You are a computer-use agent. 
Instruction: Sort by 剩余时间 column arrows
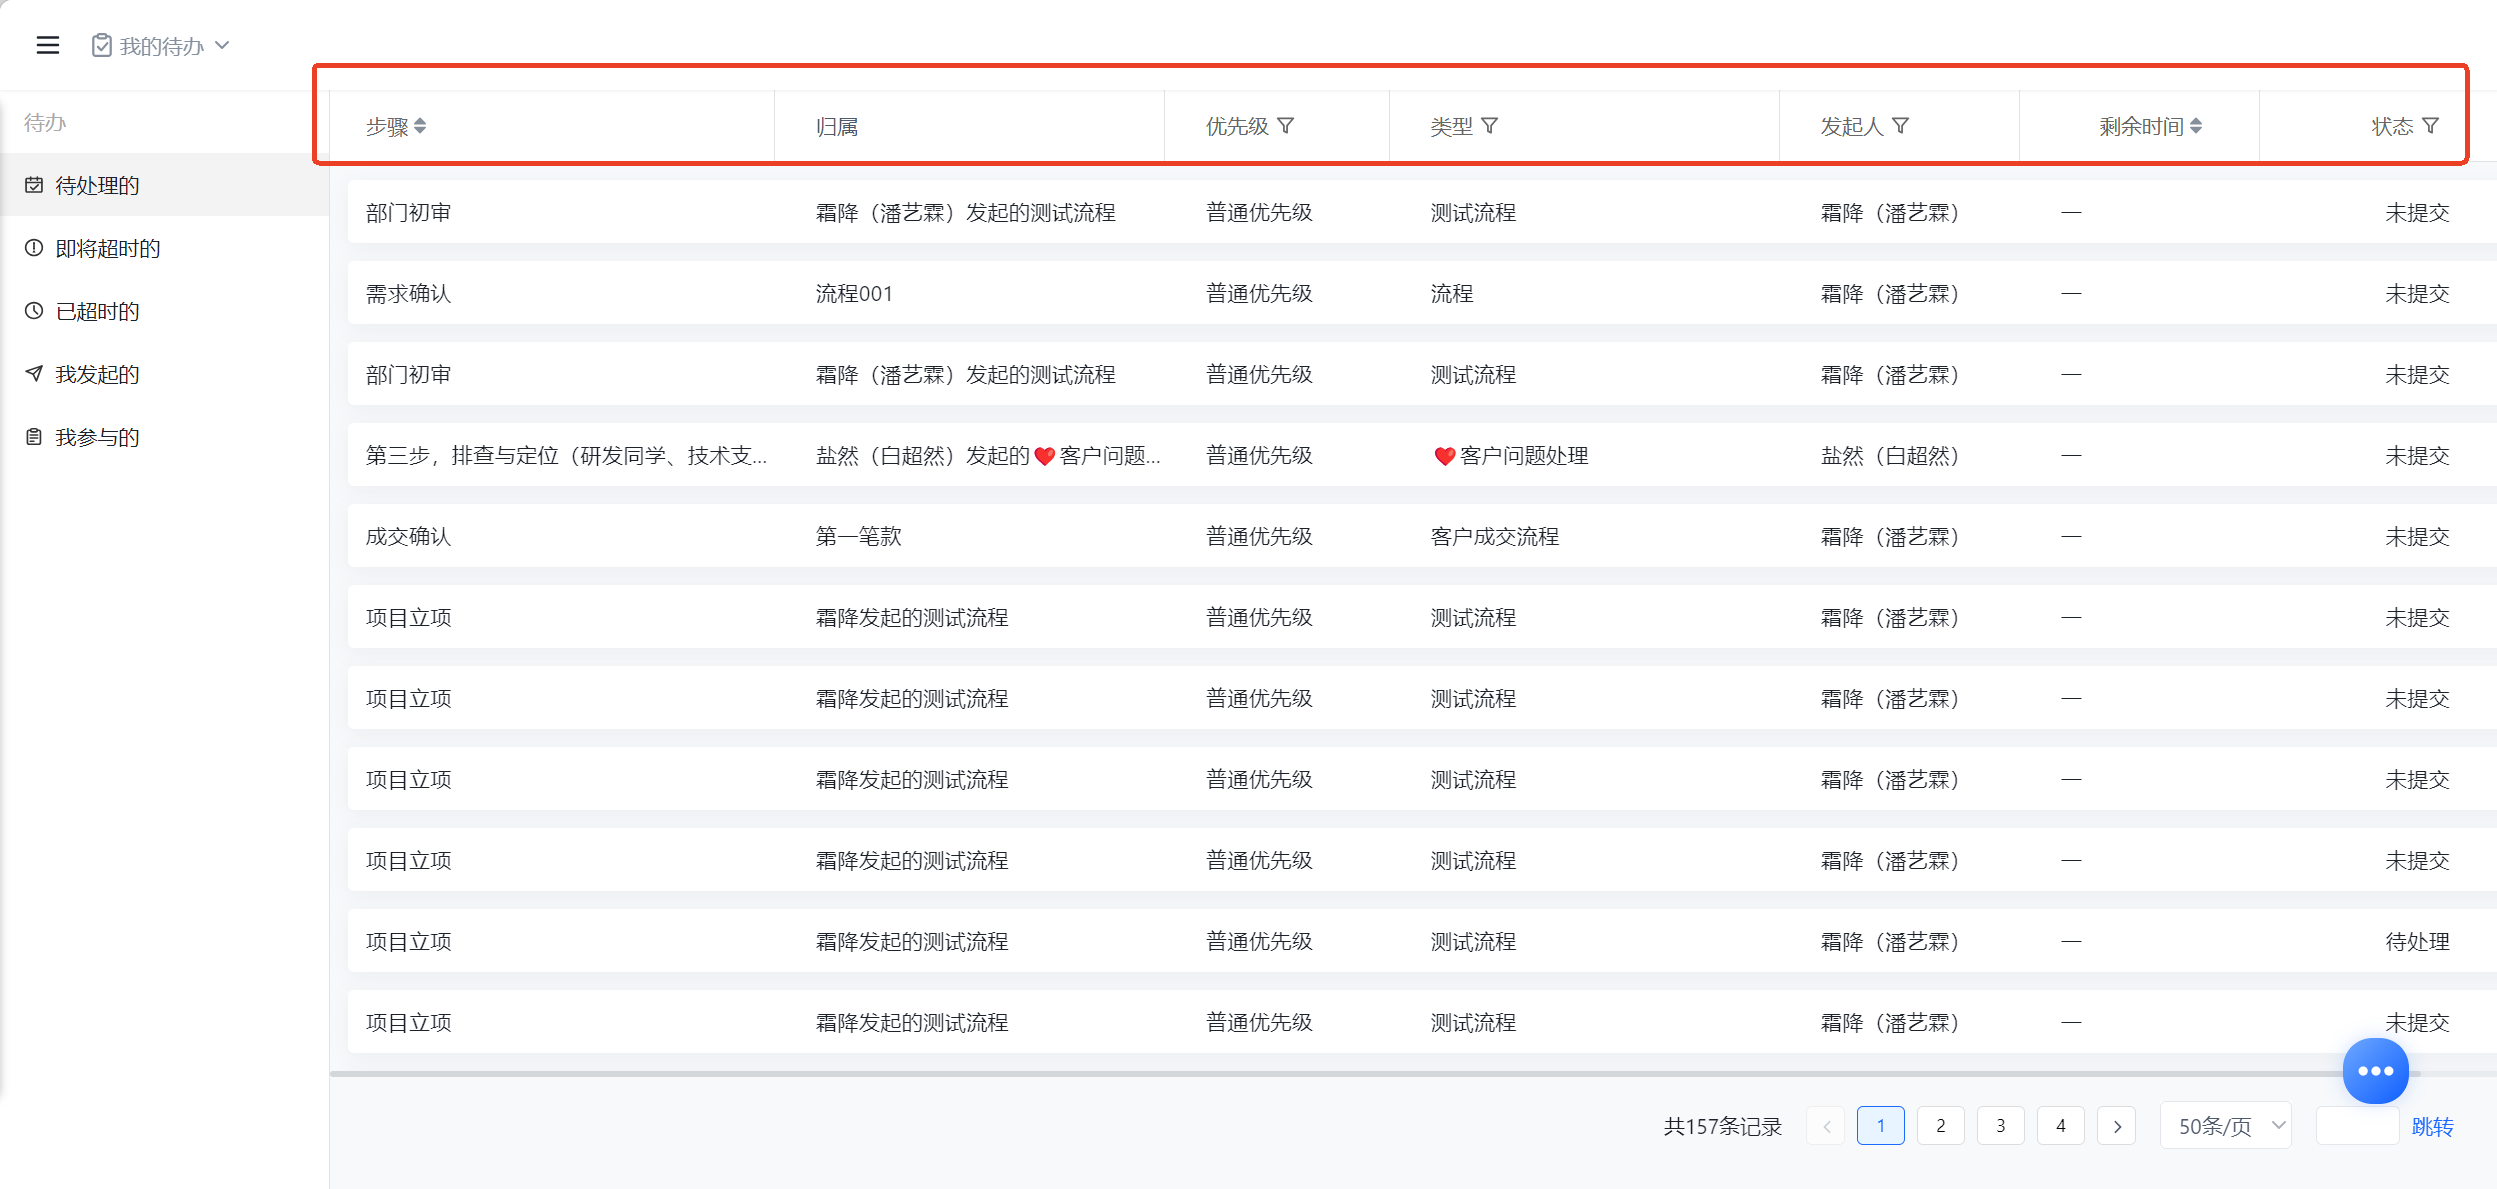(x=2196, y=126)
